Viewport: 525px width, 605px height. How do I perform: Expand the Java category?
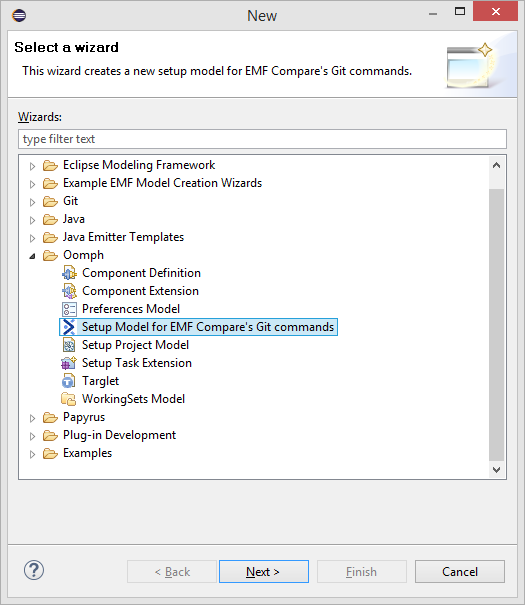(32, 220)
